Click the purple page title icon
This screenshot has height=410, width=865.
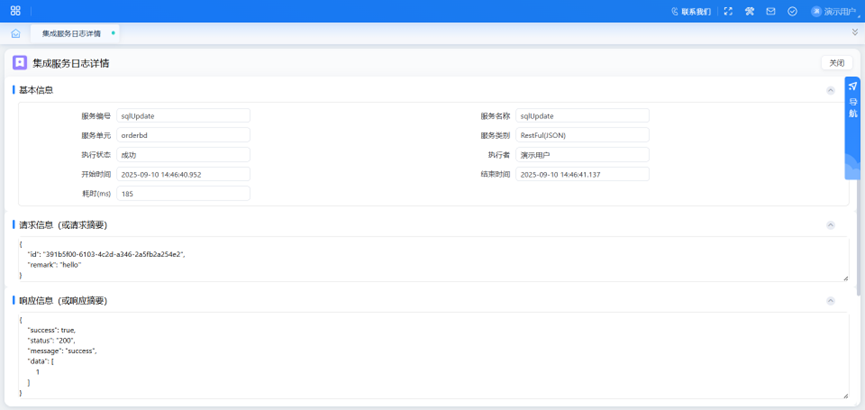[x=20, y=63]
